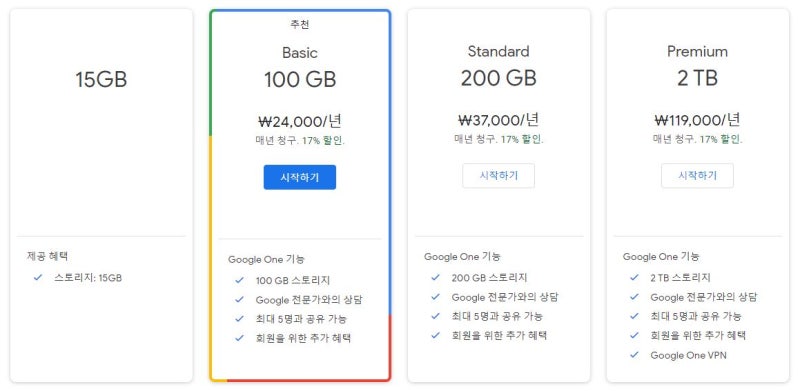Click the ₩24,000/년 Basic price
800x391 pixels.
(299, 121)
